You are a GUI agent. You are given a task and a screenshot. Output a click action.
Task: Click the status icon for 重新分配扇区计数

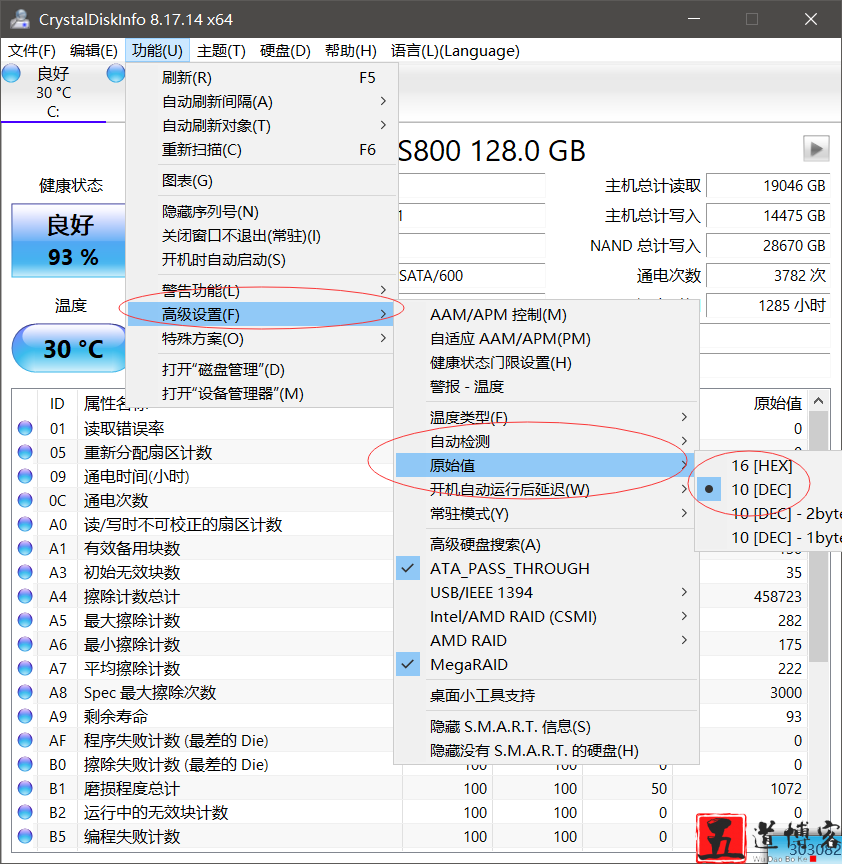[25, 452]
